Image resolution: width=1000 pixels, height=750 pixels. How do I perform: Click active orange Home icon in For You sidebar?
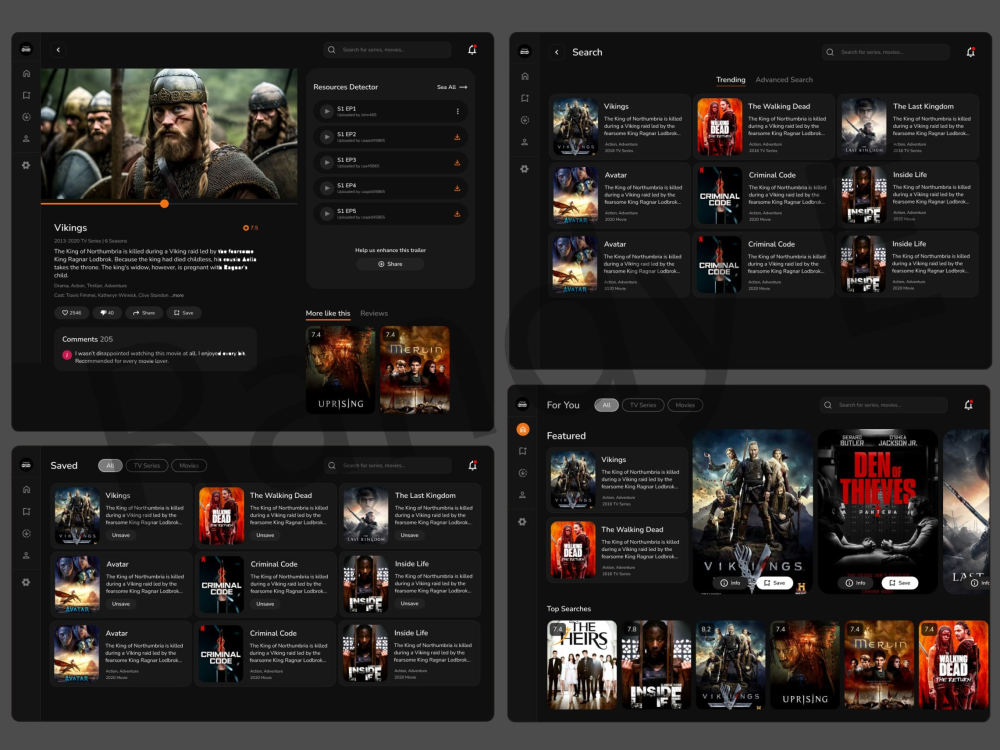[x=523, y=429]
